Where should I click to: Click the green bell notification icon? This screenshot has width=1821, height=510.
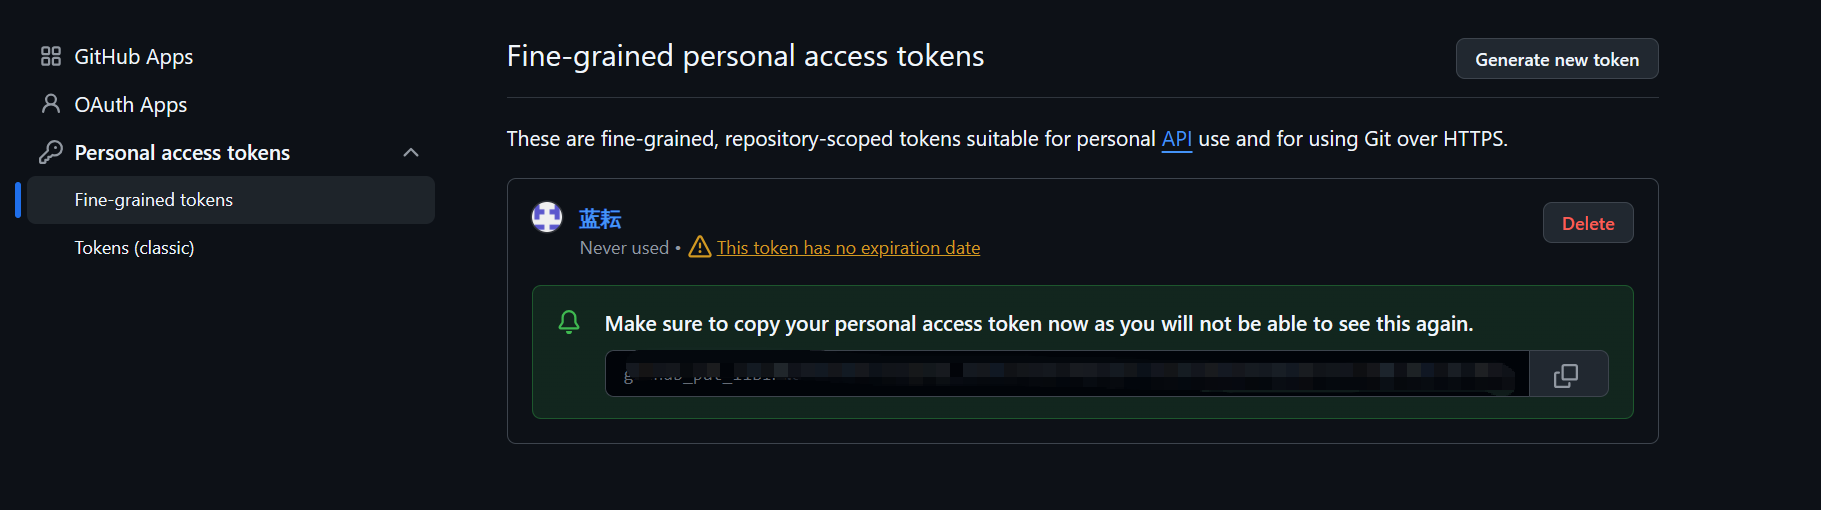coord(569,322)
